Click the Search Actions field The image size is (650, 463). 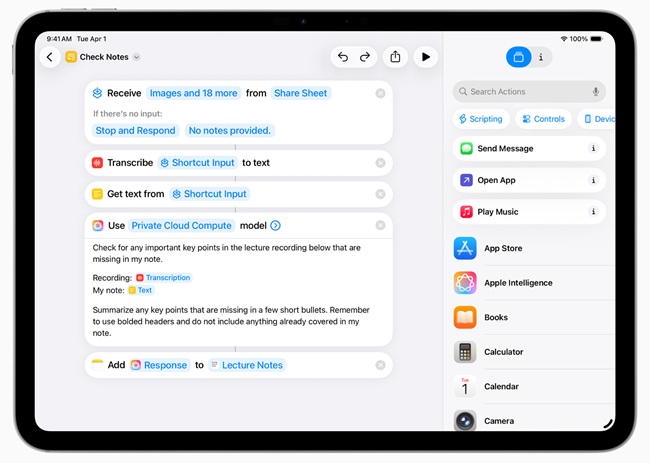[x=520, y=92]
